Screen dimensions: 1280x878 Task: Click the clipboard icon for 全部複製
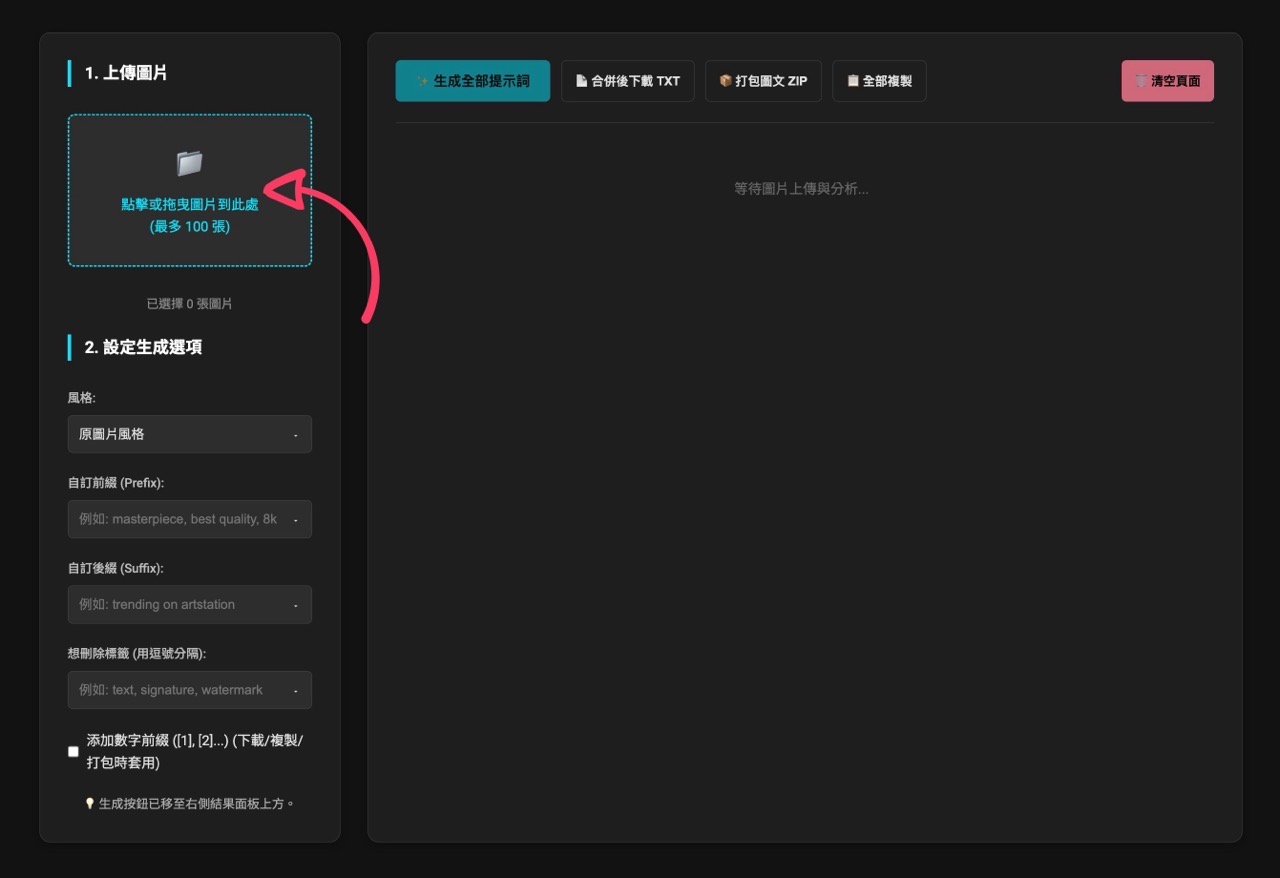(852, 81)
